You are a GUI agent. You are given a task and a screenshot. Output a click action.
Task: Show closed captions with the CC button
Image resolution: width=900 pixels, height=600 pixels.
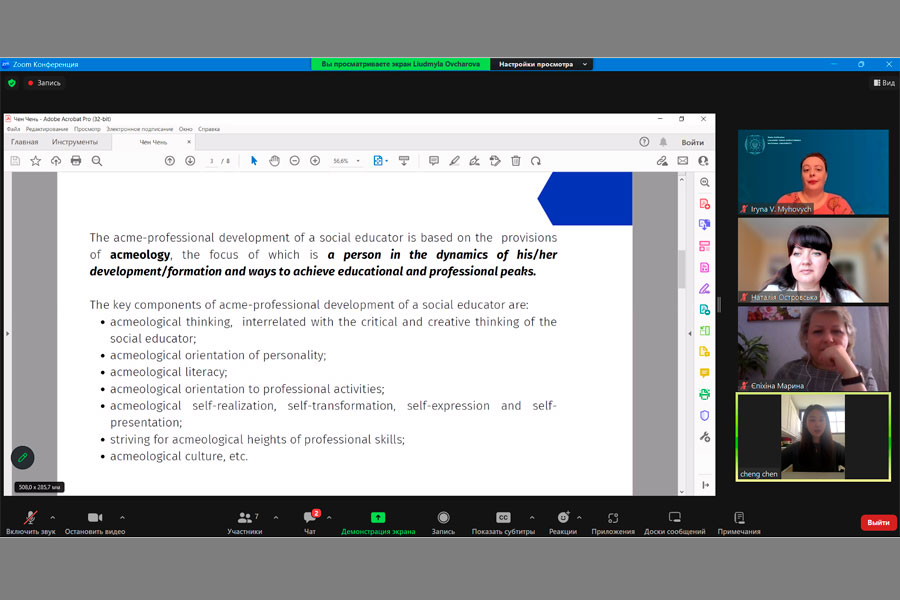[503, 518]
